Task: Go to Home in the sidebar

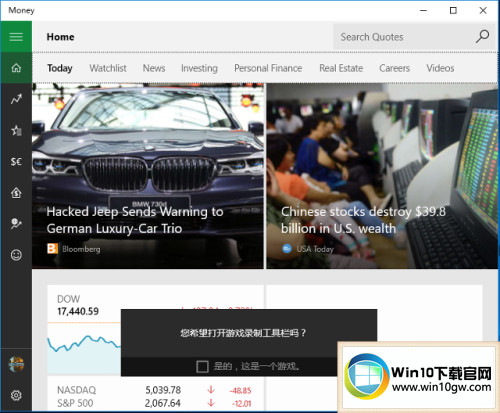Action: click(16, 68)
